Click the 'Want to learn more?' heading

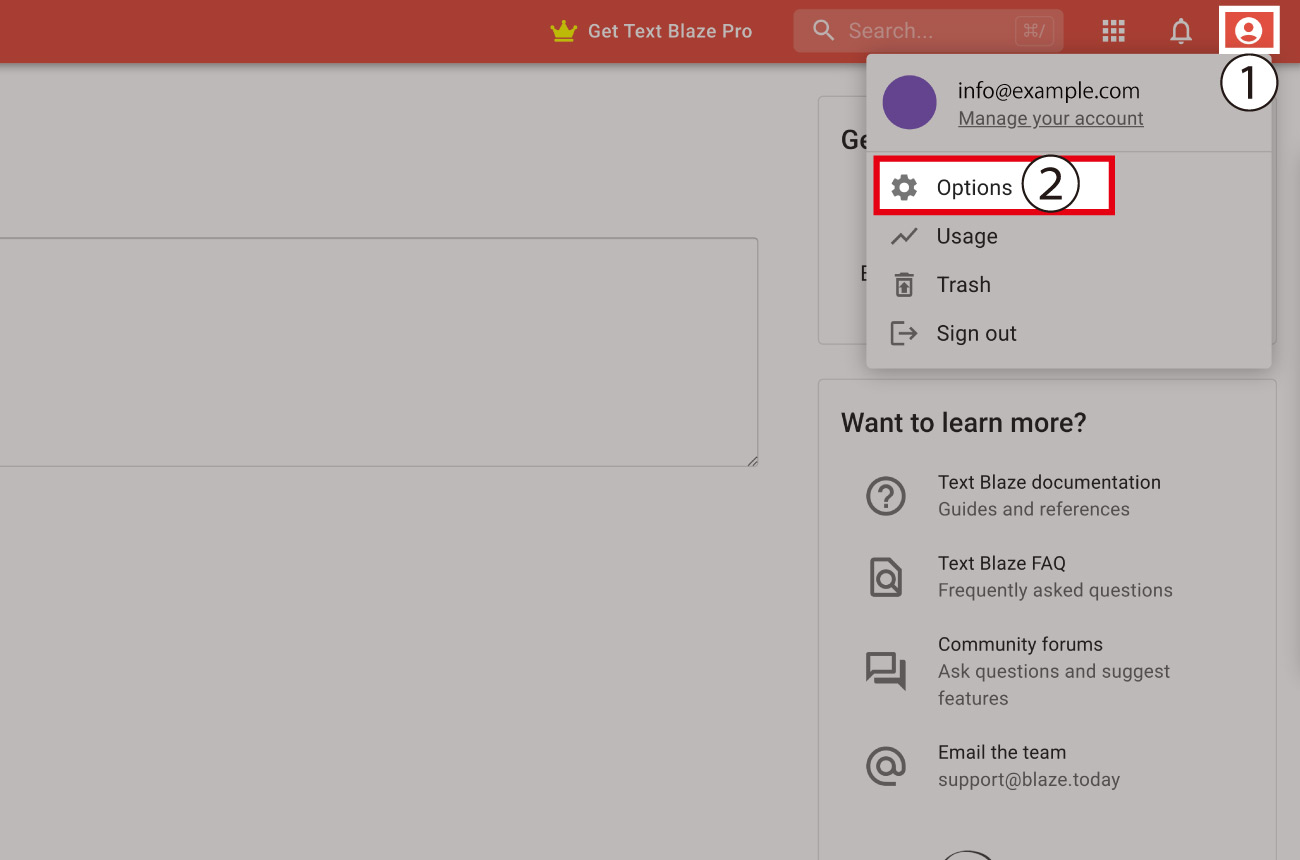click(963, 423)
